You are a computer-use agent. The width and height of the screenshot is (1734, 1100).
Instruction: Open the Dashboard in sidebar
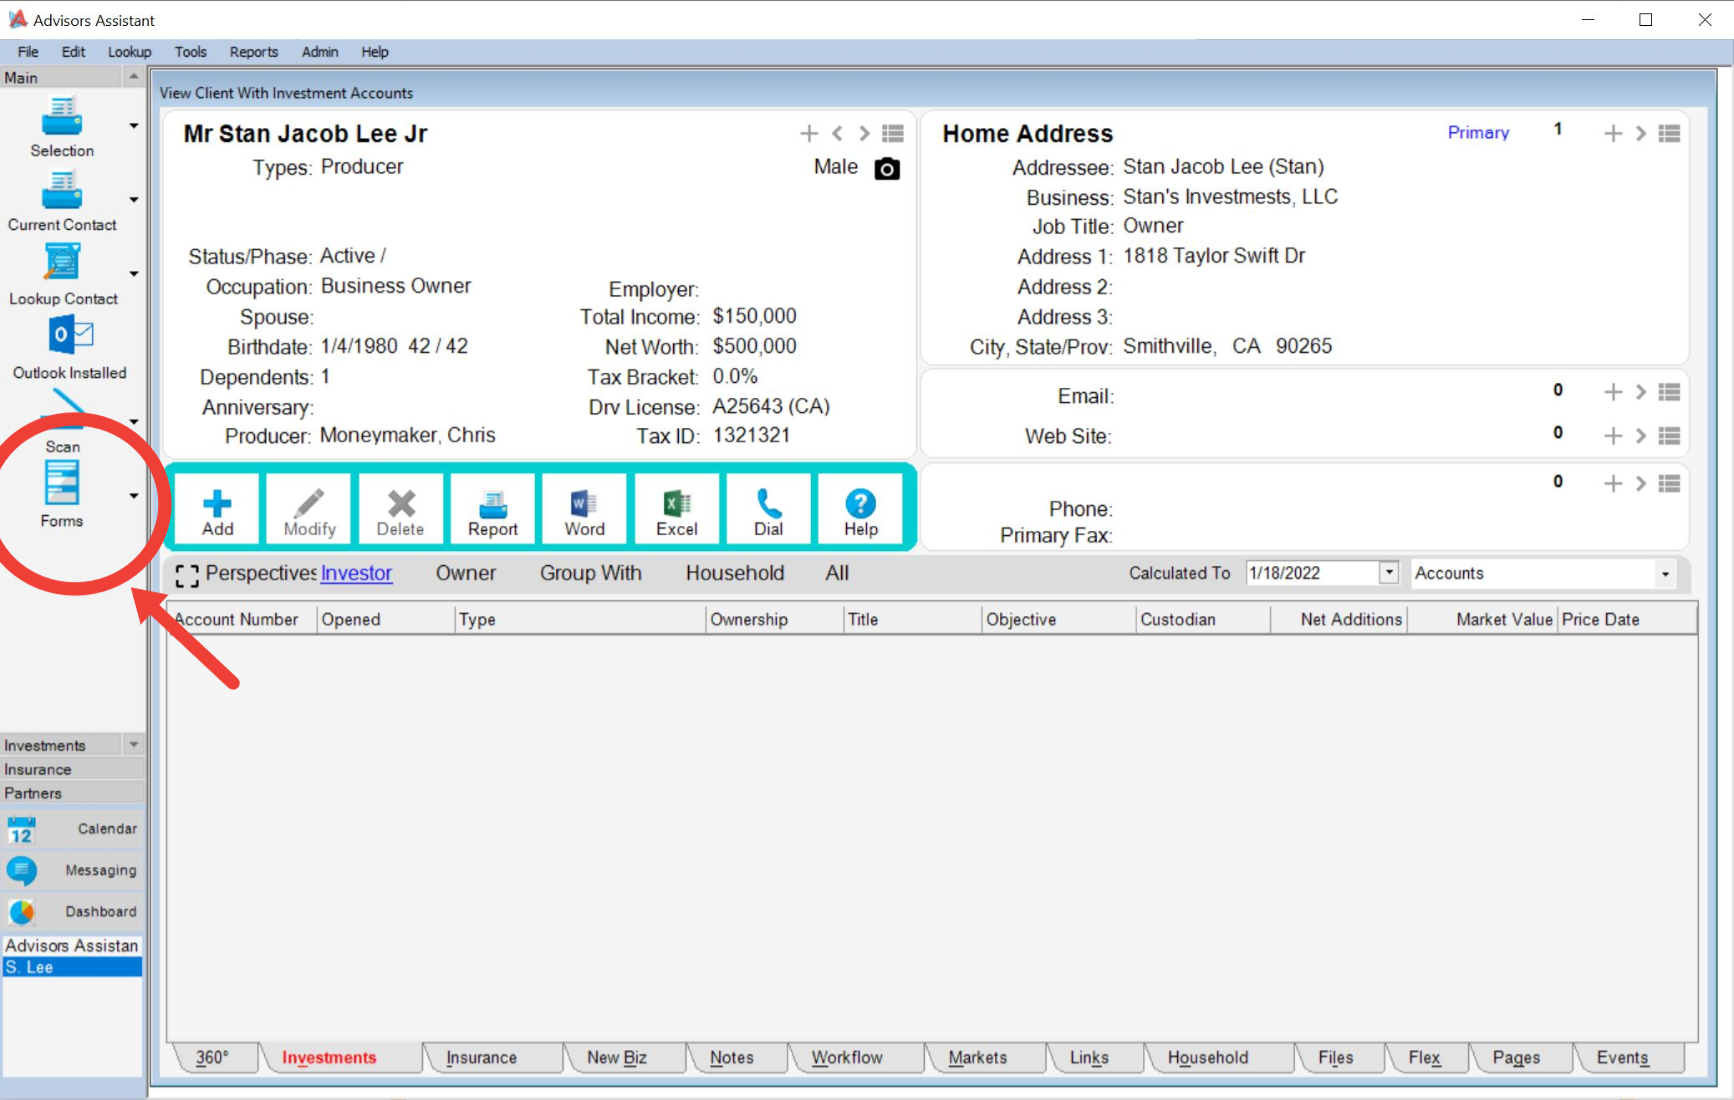click(x=72, y=911)
